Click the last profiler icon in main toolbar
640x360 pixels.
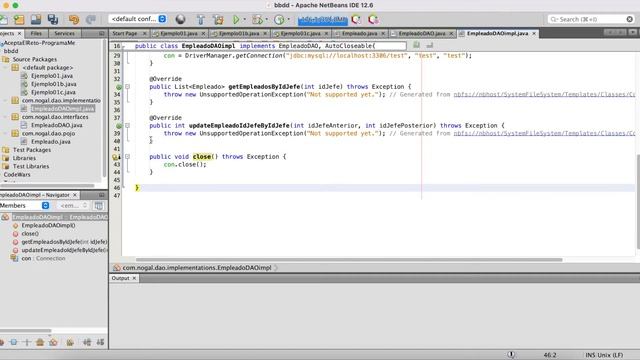(x=373, y=19)
